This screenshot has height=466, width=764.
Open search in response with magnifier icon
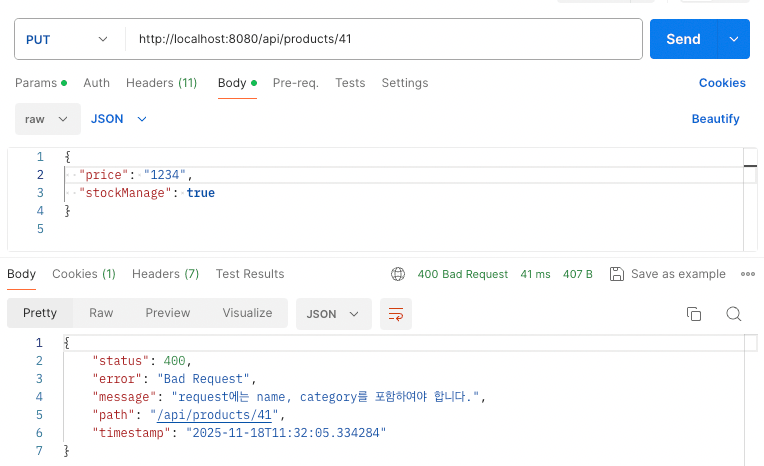tap(733, 314)
